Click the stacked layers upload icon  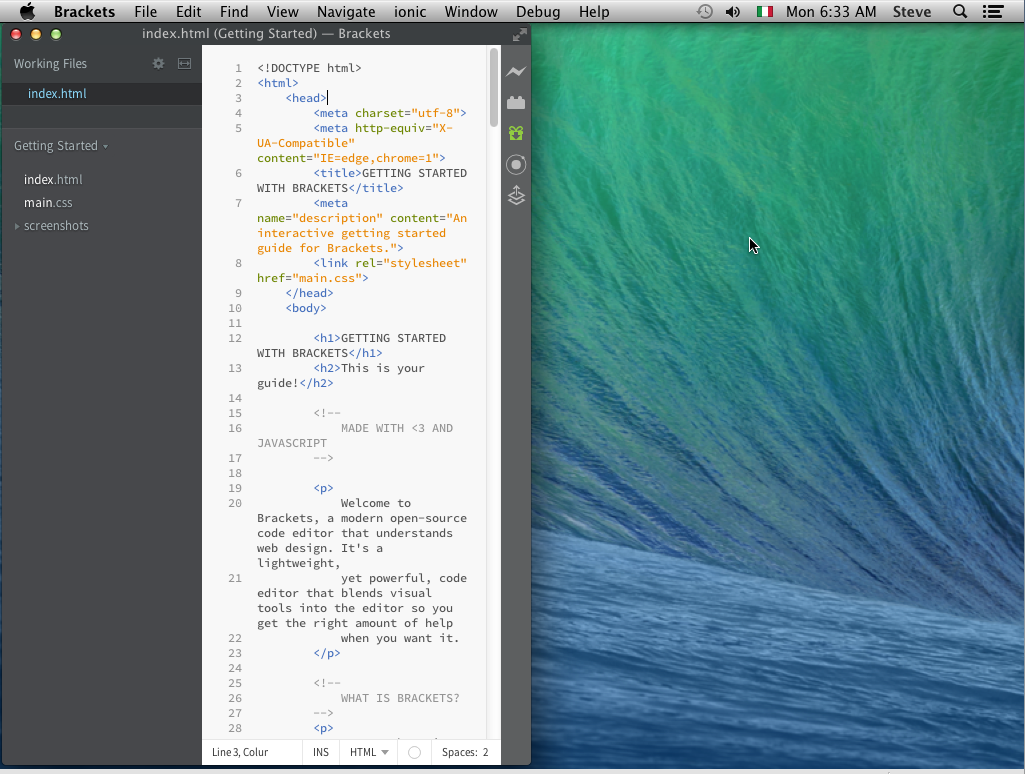(516, 195)
